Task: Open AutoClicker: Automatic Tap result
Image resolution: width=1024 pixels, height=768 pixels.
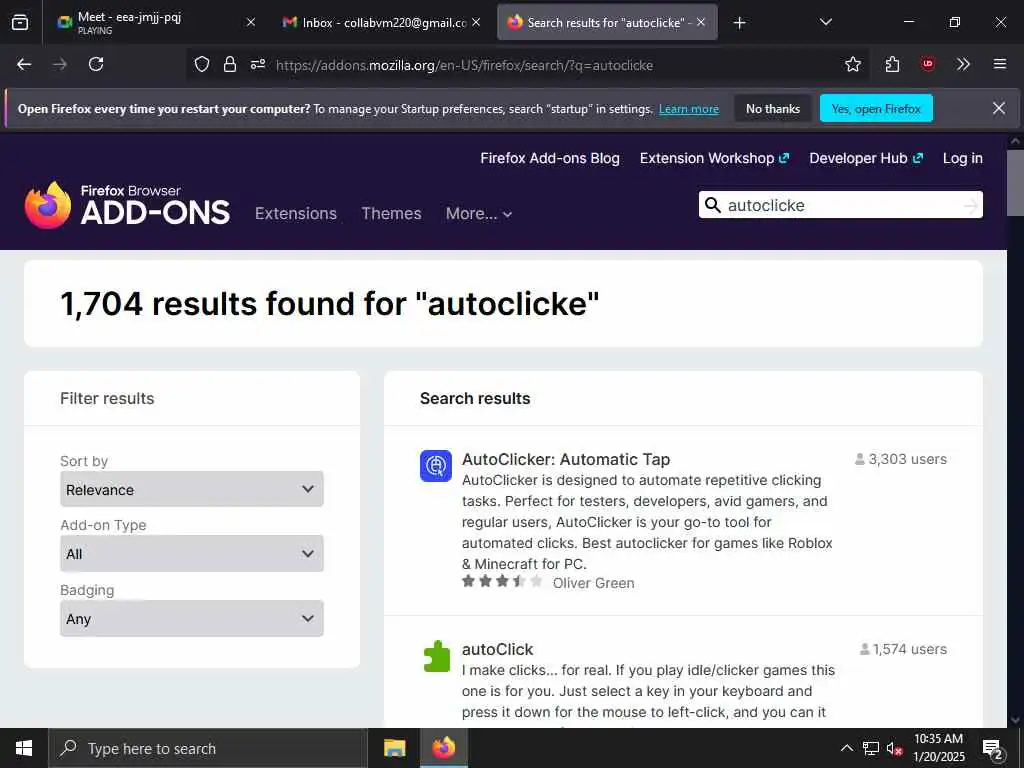Action: [x=566, y=459]
